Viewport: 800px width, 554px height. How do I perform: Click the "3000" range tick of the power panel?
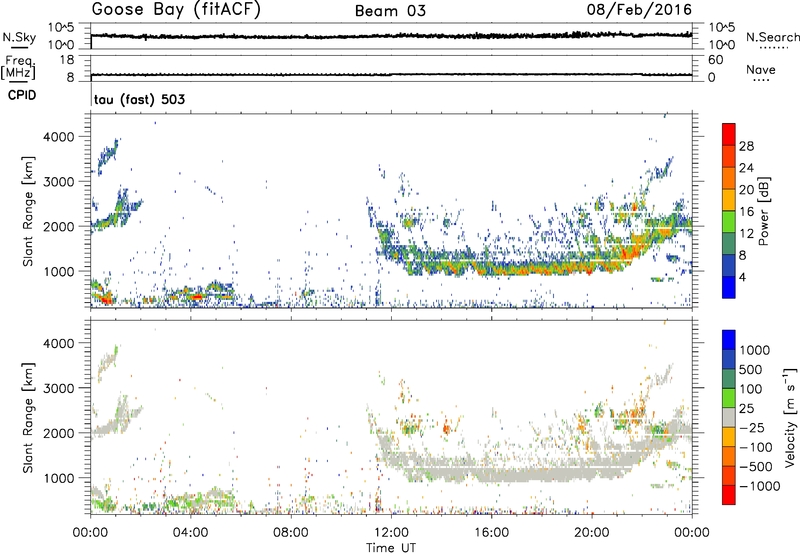(x=59, y=182)
